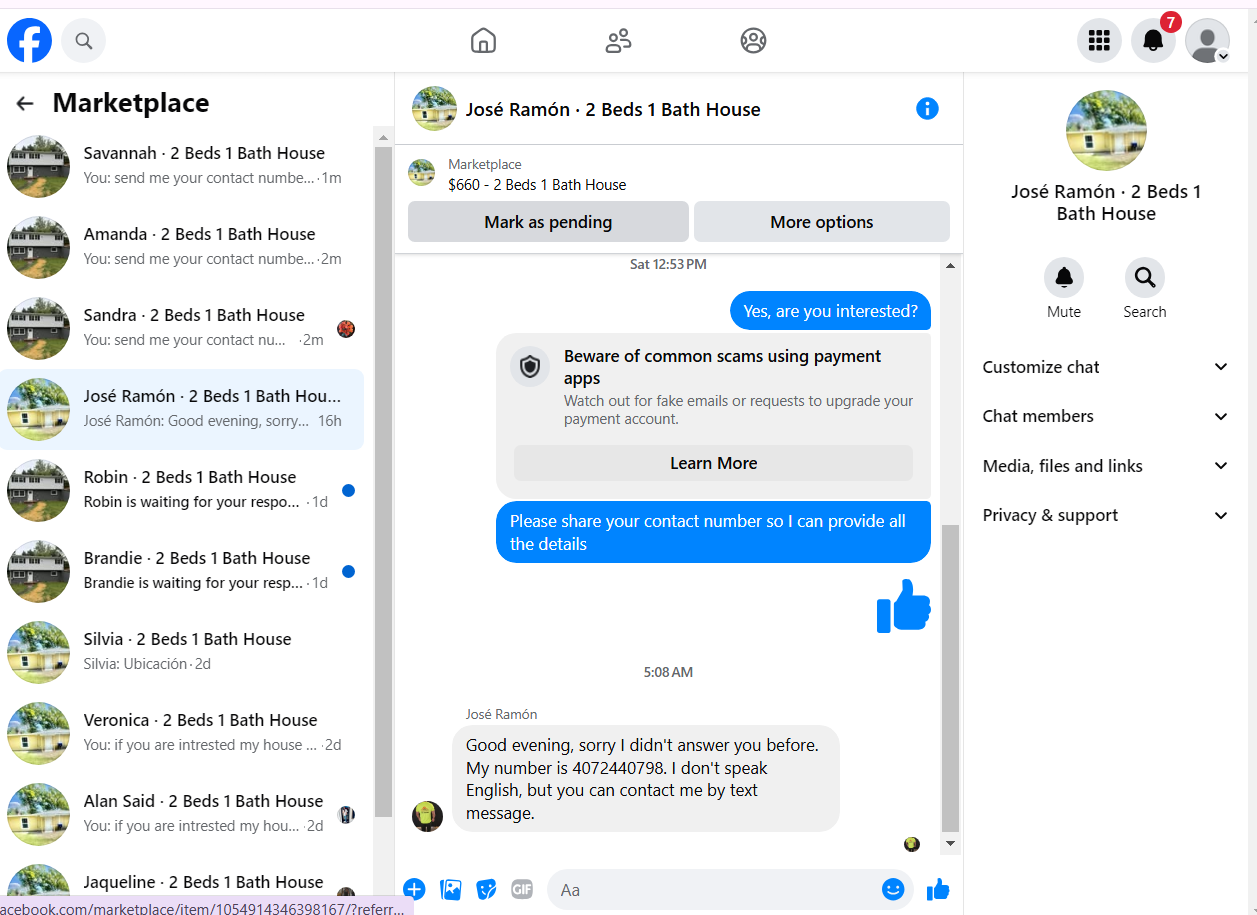Click the Marketplace heading
This screenshot has height=915, width=1257.
(x=131, y=103)
